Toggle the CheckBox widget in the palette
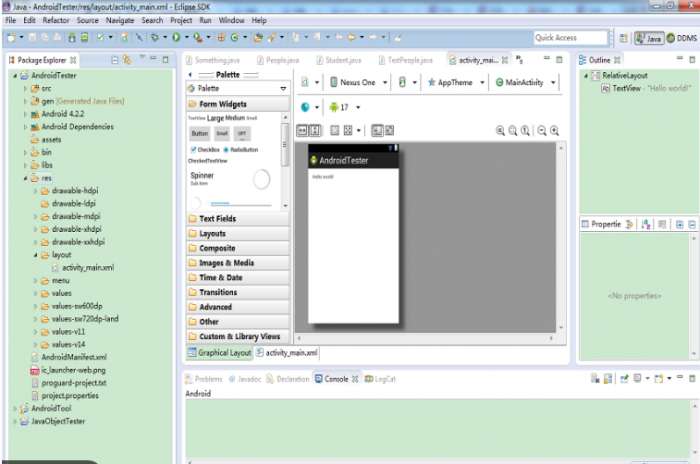The image size is (700, 464). (x=205, y=150)
